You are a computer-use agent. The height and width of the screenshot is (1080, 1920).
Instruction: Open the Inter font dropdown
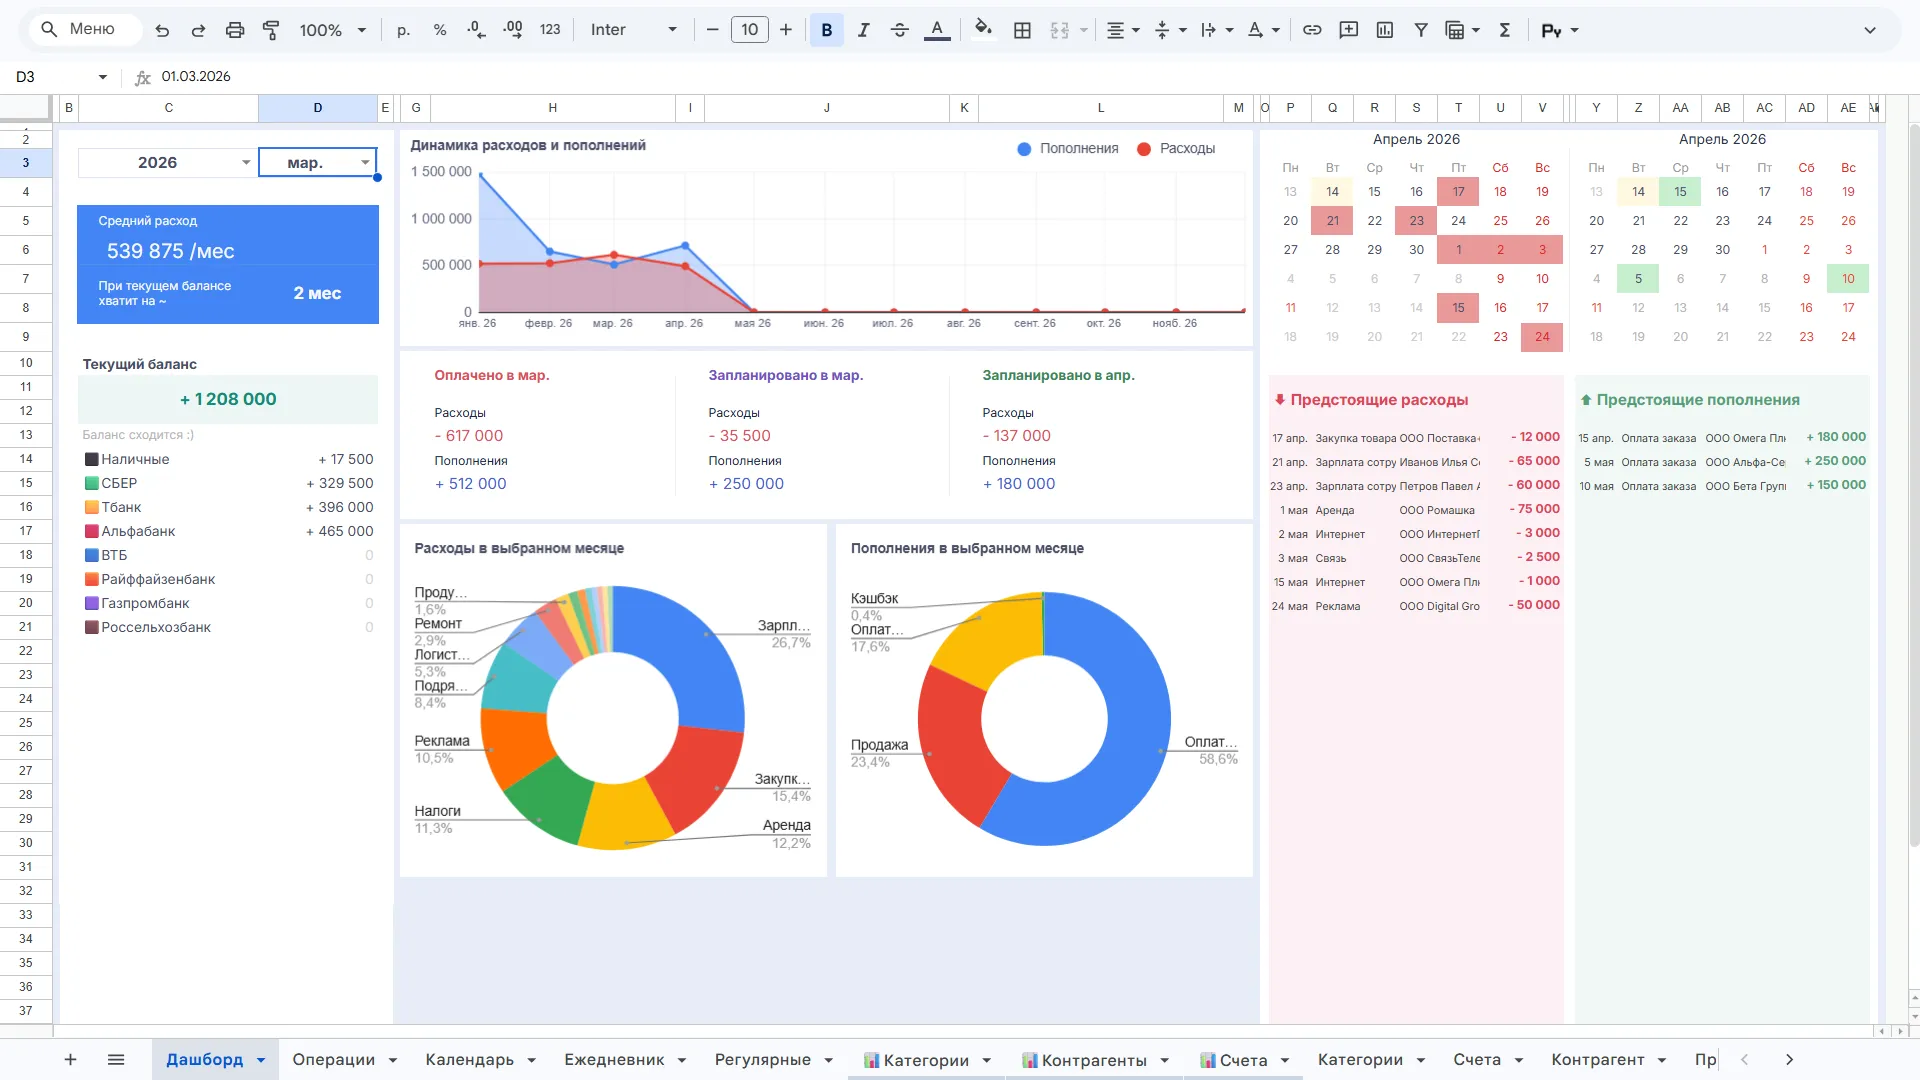634,30
